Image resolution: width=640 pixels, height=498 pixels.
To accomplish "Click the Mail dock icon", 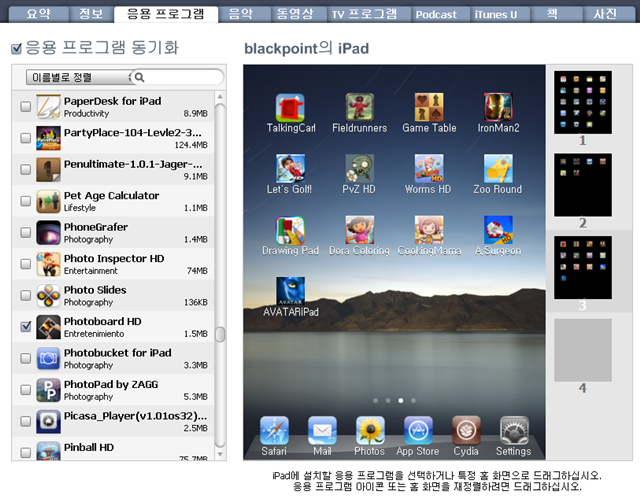I will [322, 430].
